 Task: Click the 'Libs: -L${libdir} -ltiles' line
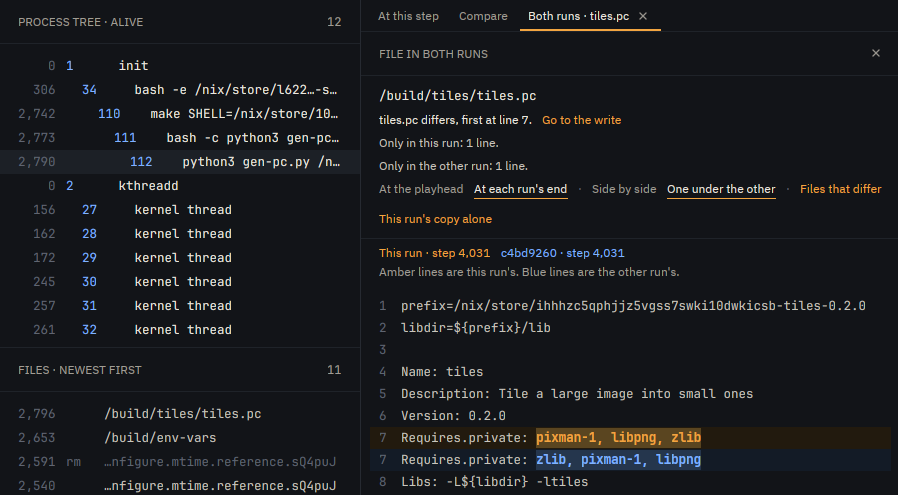click(x=630, y=481)
